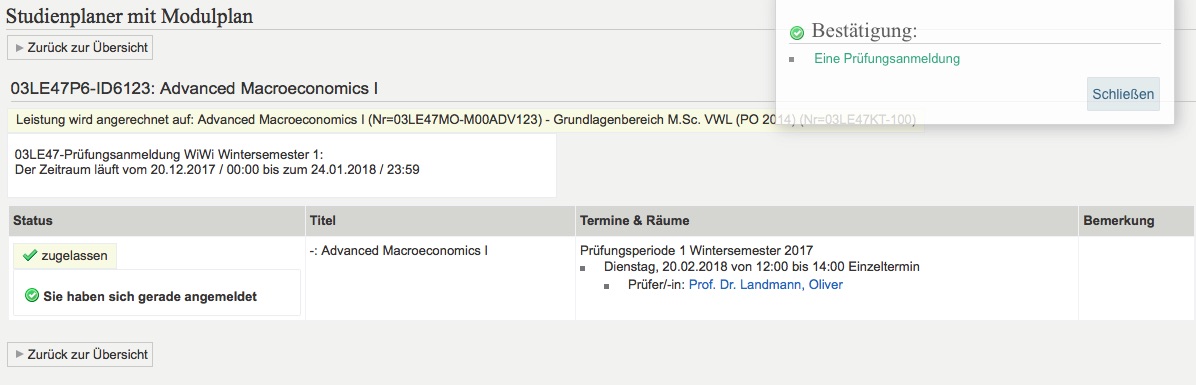Click the arrow icon in bottom Zurück button

20,355
